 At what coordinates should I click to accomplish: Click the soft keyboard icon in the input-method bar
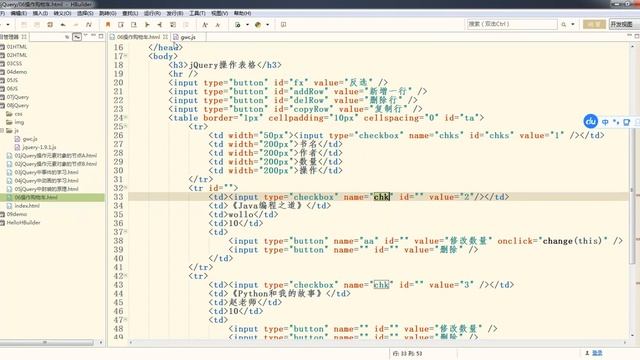pos(627,122)
